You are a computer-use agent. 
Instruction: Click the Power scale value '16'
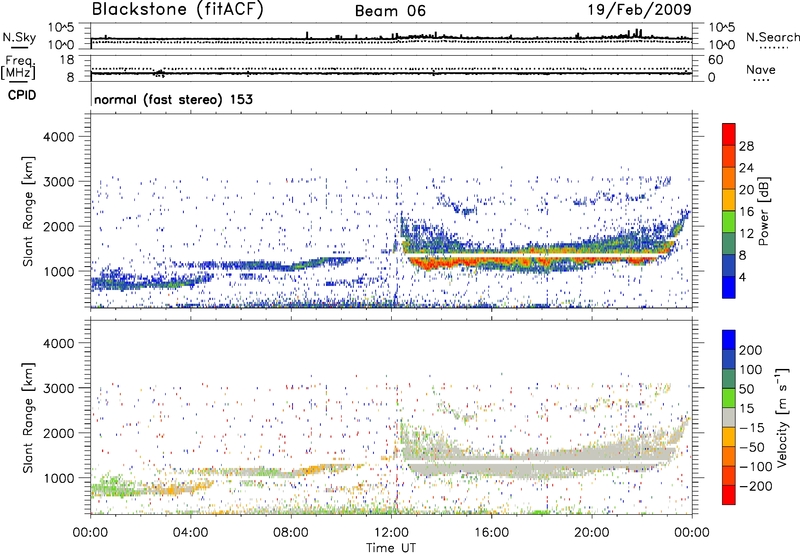coord(746,212)
